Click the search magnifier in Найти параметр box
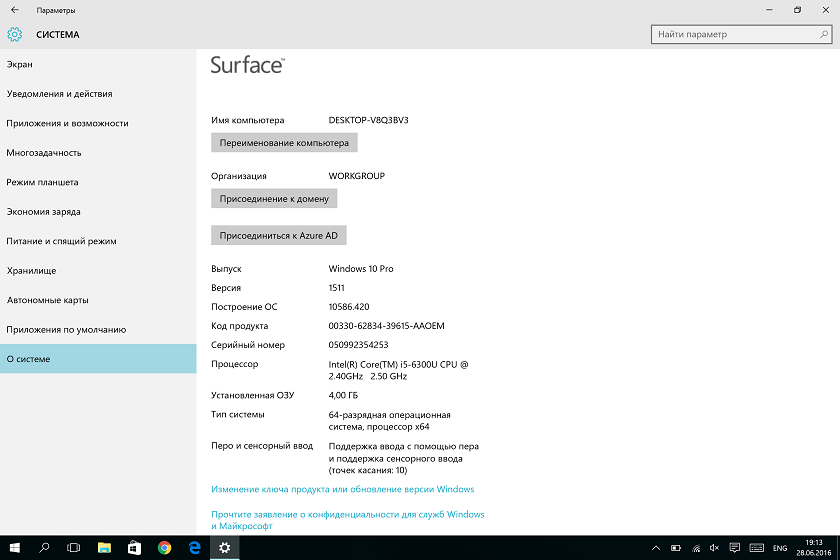 [x=824, y=34]
